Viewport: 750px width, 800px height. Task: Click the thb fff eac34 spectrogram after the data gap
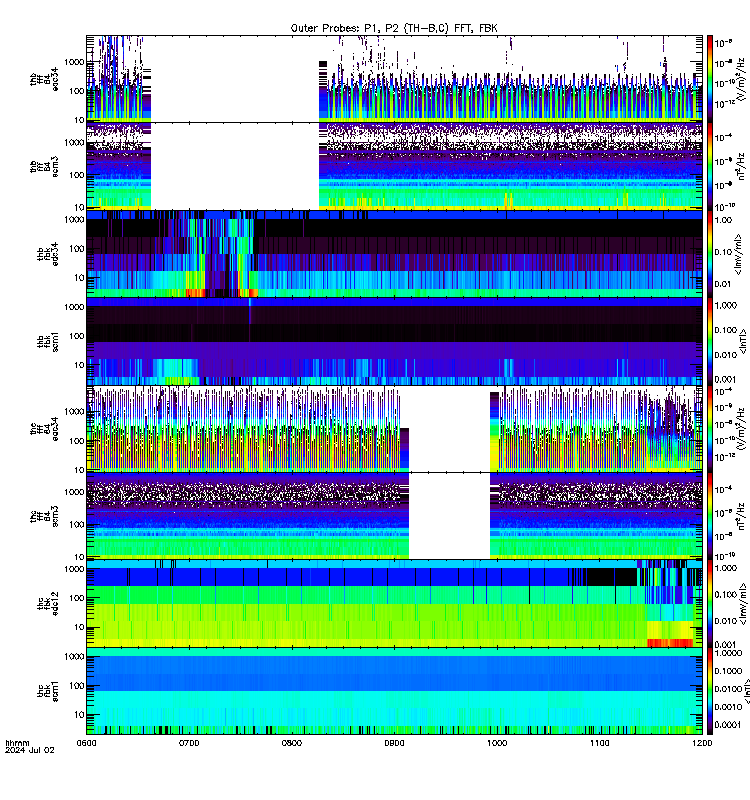[511, 79]
